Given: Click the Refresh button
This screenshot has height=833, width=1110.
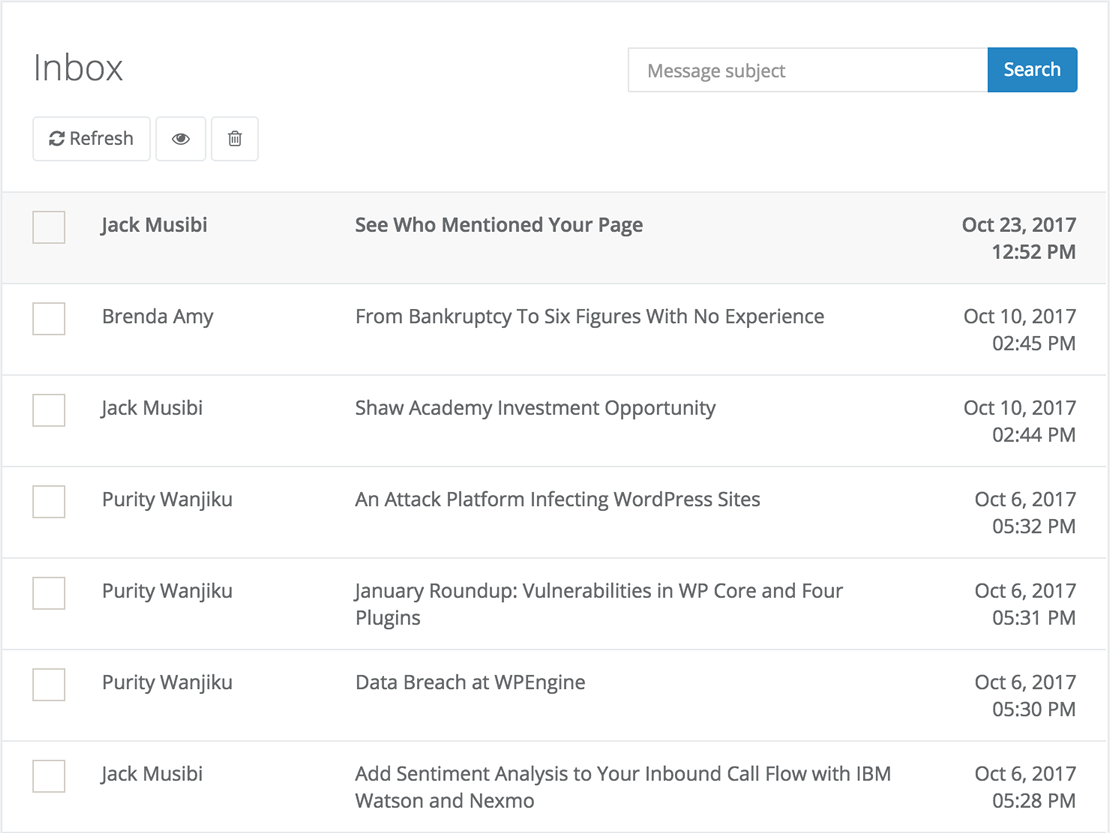Looking at the screenshot, I should point(91,139).
